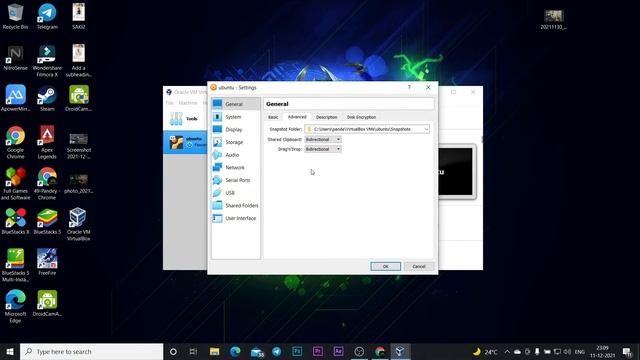
Task: Open File Explorer from the taskbar
Action: 214,351
